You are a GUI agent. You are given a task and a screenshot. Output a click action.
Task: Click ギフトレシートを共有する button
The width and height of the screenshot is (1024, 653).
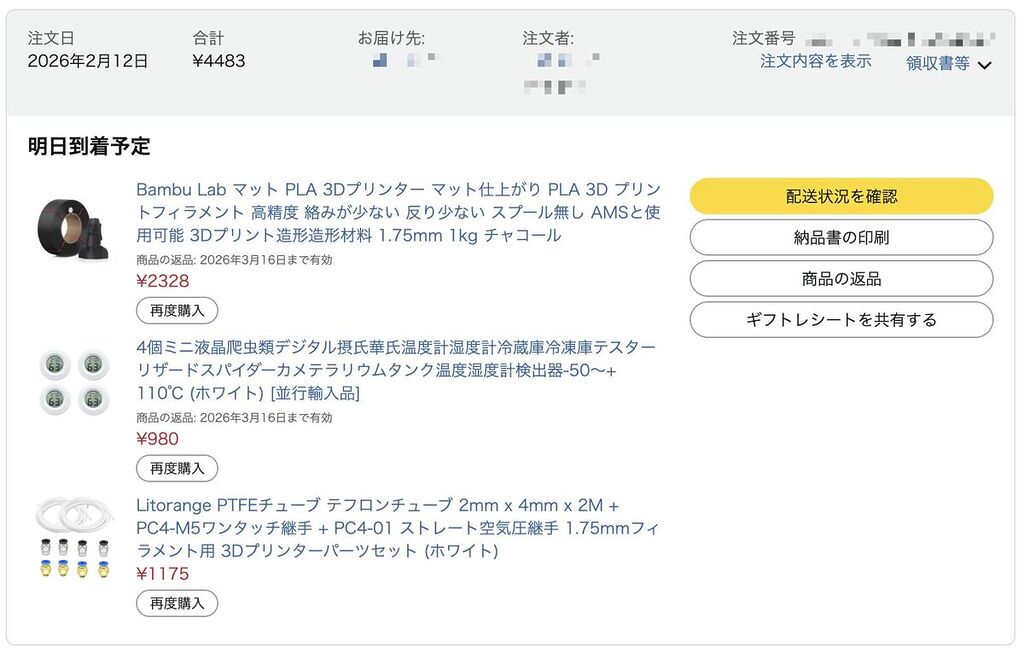pos(841,320)
